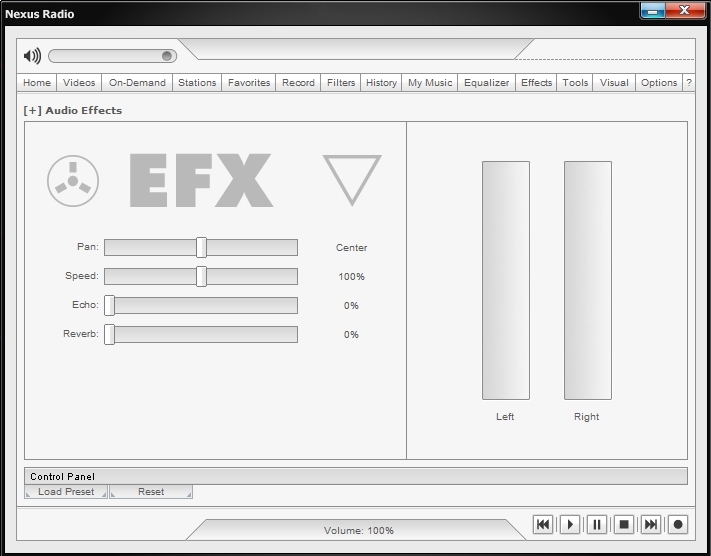Click the Right channel level meter

pos(588,280)
